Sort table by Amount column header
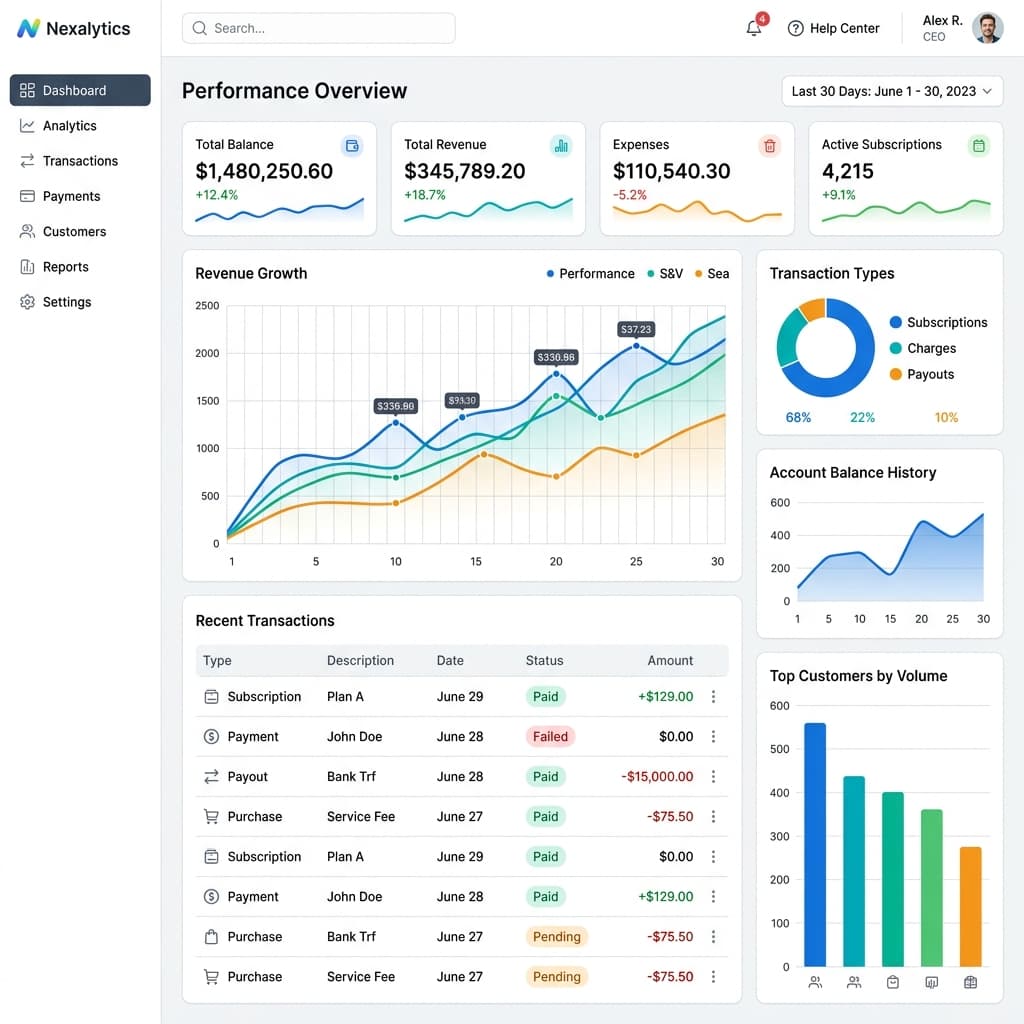 (670, 660)
